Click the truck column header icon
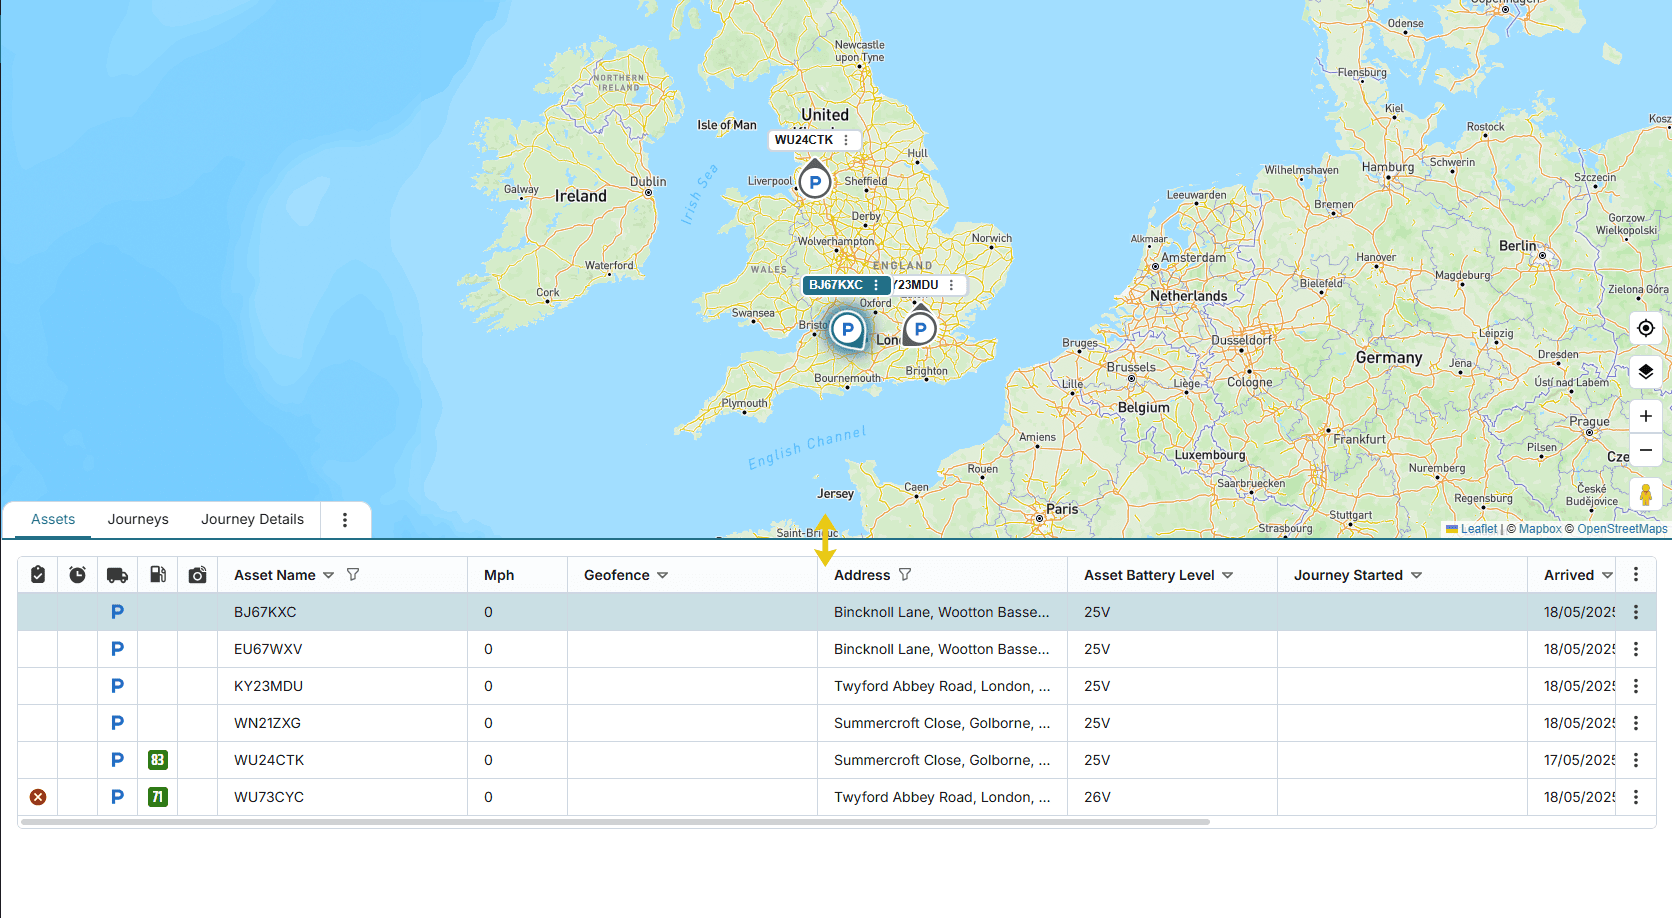This screenshot has width=1672, height=918. coord(117,575)
